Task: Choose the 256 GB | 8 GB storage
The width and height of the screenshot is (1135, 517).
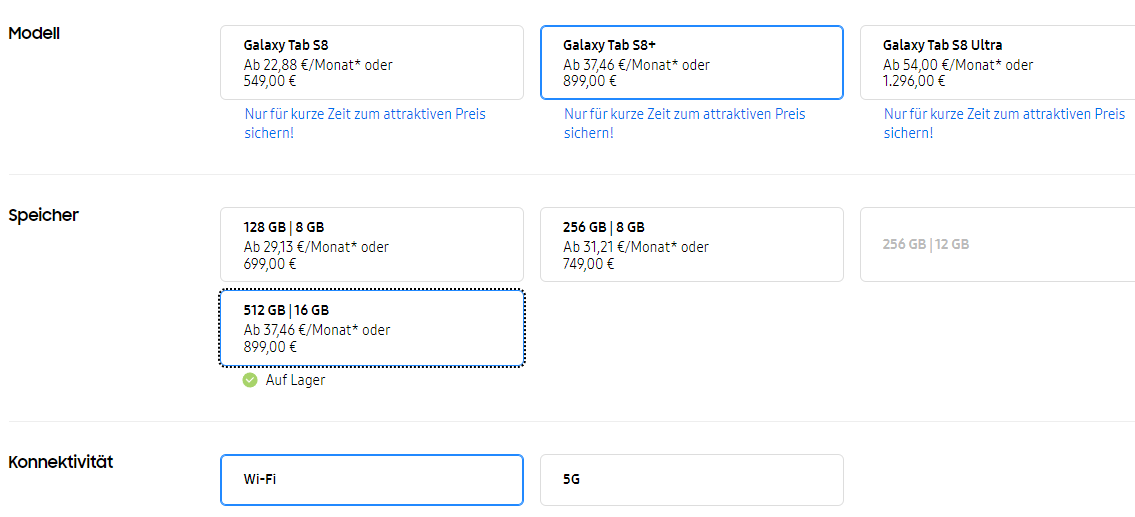Action: (x=692, y=245)
